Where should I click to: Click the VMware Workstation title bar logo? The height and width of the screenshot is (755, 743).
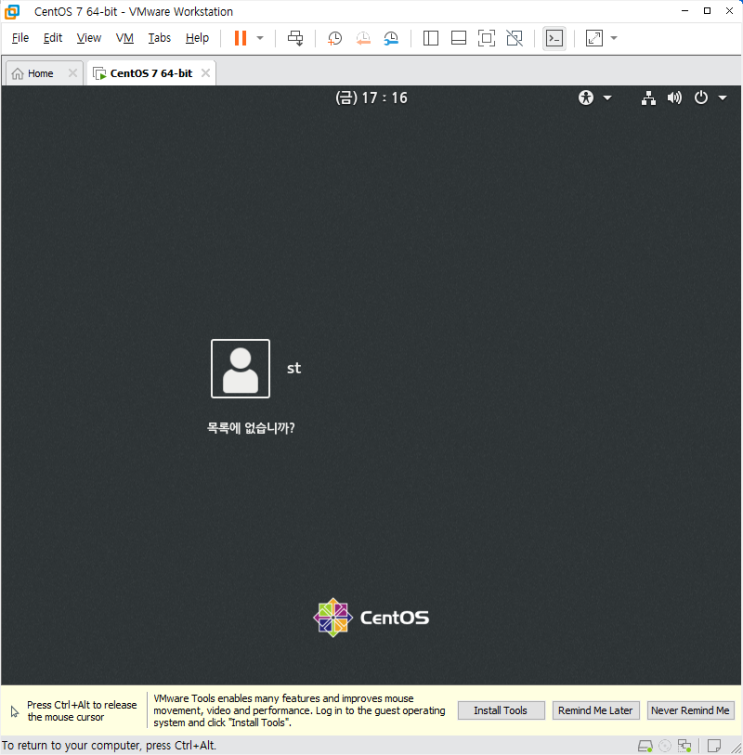(x=13, y=12)
